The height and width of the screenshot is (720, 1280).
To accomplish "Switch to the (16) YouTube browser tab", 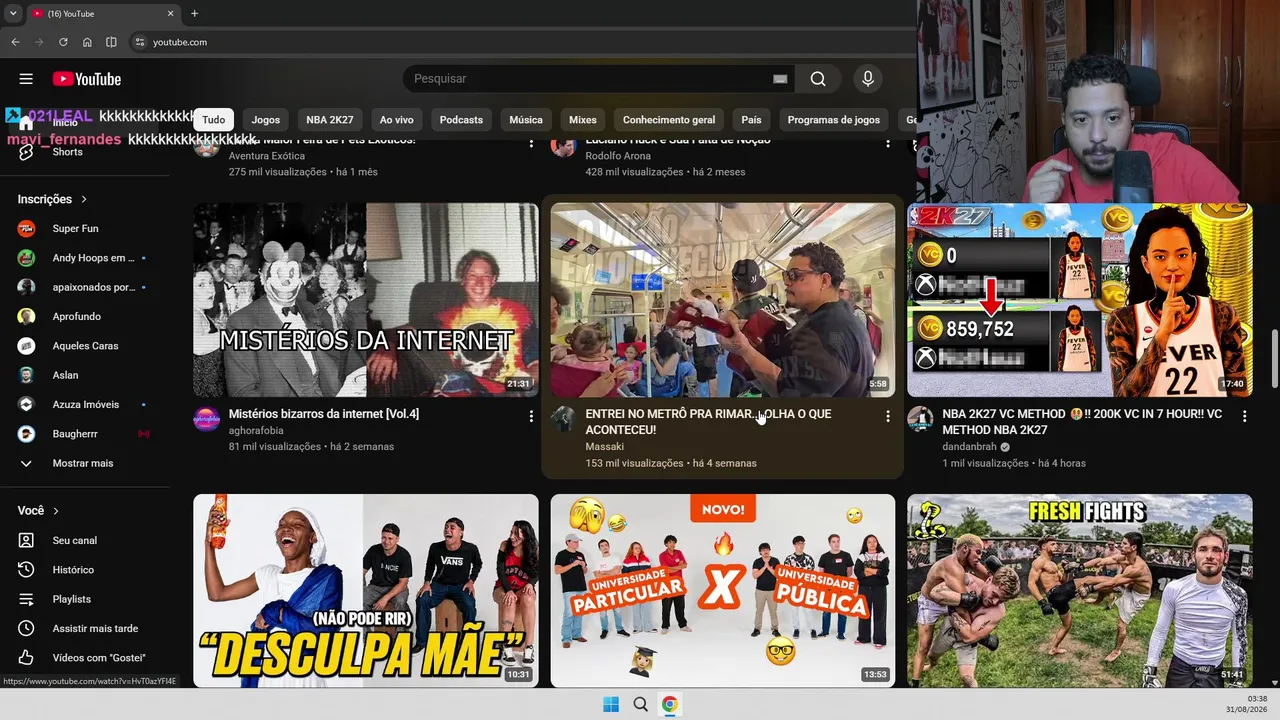I will (x=102, y=13).
